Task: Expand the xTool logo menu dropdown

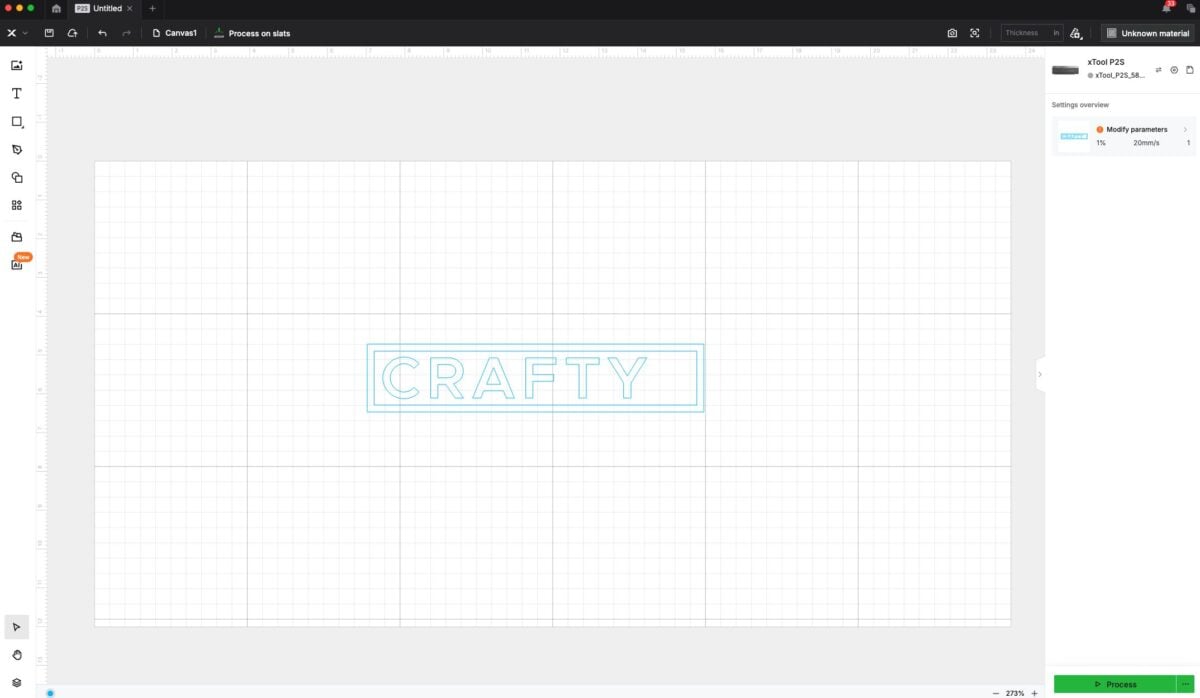Action: [x=16, y=33]
